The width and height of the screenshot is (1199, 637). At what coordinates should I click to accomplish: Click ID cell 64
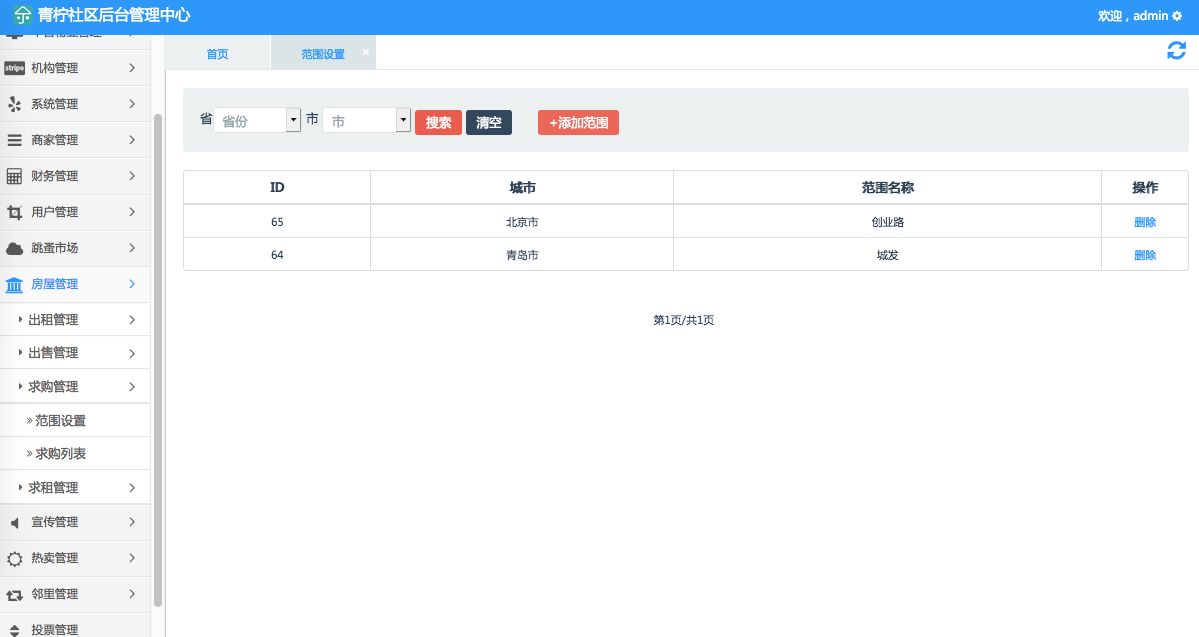[277, 255]
